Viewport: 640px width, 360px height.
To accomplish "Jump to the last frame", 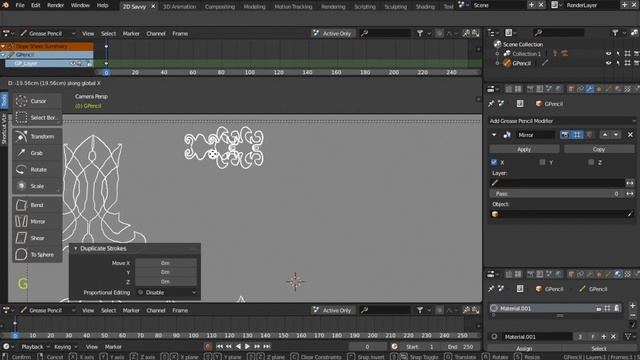I will click(x=267, y=347).
